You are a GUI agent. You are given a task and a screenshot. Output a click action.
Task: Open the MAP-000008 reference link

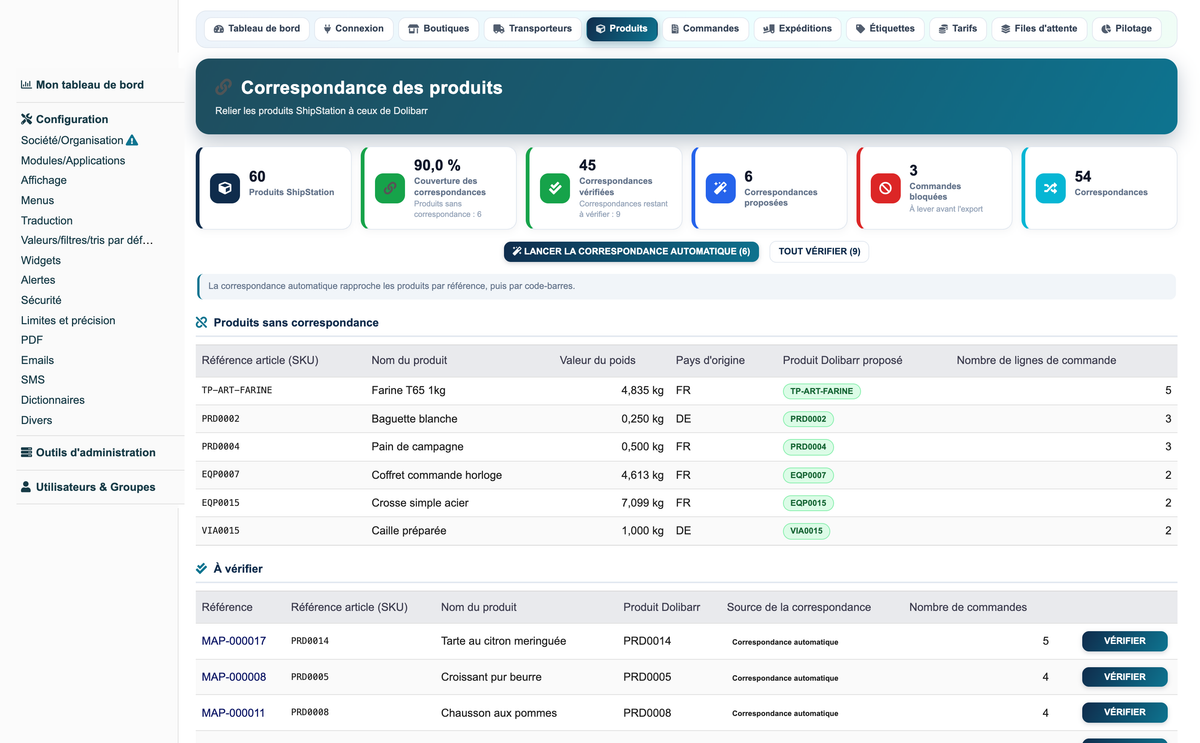[234, 677]
